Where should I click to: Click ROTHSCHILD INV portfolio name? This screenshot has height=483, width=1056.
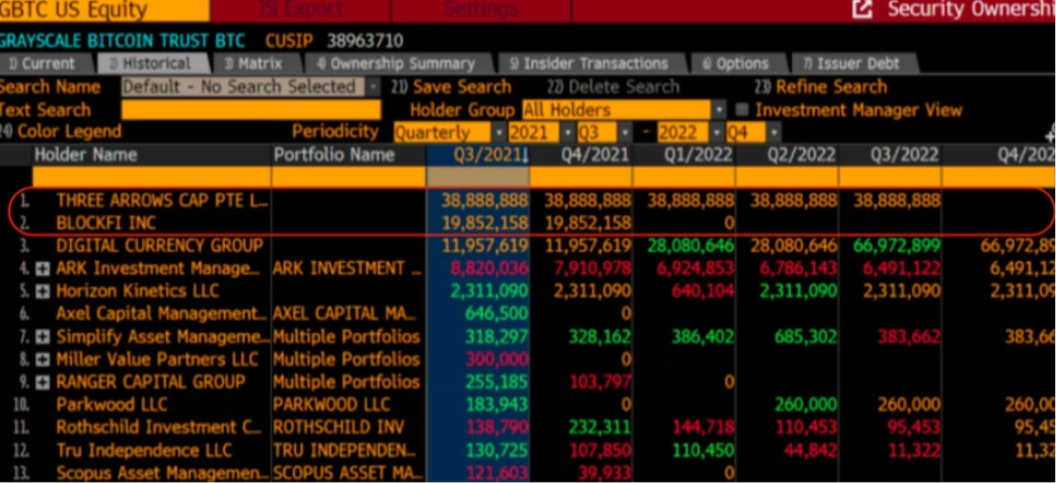pyautogui.click(x=339, y=428)
